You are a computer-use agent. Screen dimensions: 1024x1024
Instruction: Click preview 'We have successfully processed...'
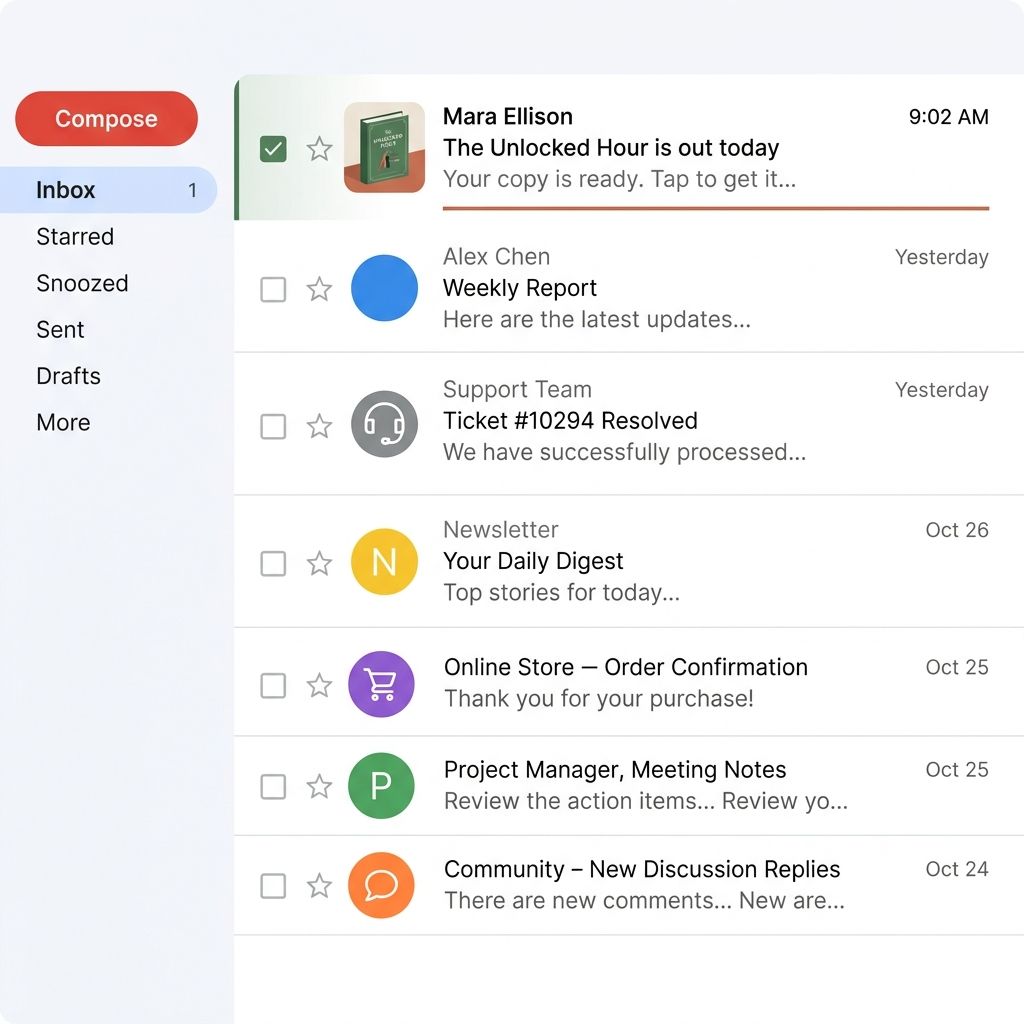624,452
